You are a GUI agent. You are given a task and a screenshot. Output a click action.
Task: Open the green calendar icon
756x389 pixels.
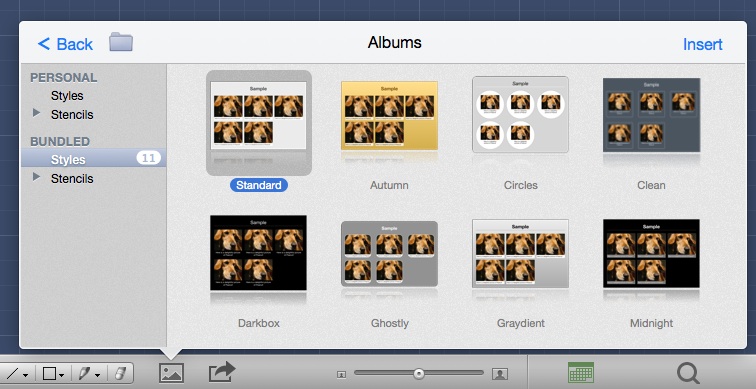click(x=581, y=373)
